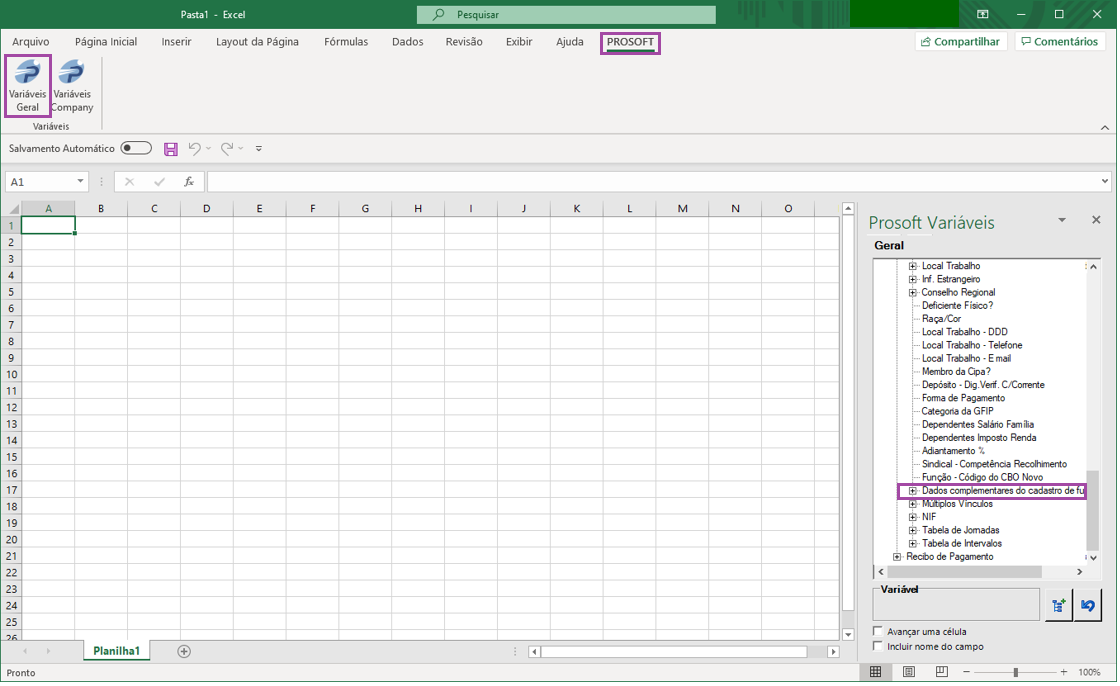This screenshot has height=686, width=1120.
Task: Open the Ajuda tab
Action: pos(569,41)
